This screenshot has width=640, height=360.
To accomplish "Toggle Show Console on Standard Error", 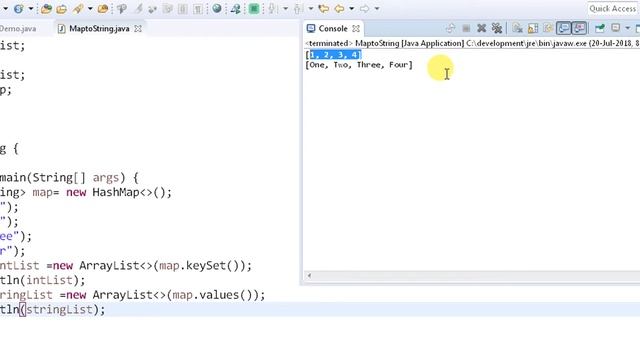I will coord(579,28).
